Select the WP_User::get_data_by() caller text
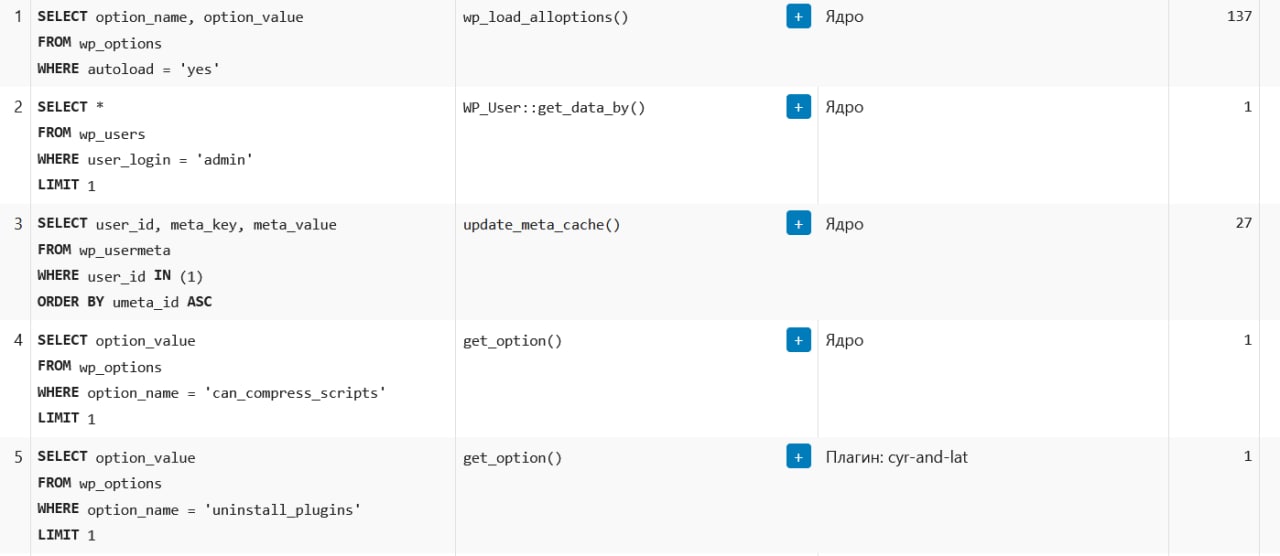The image size is (1280, 556). click(x=554, y=107)
